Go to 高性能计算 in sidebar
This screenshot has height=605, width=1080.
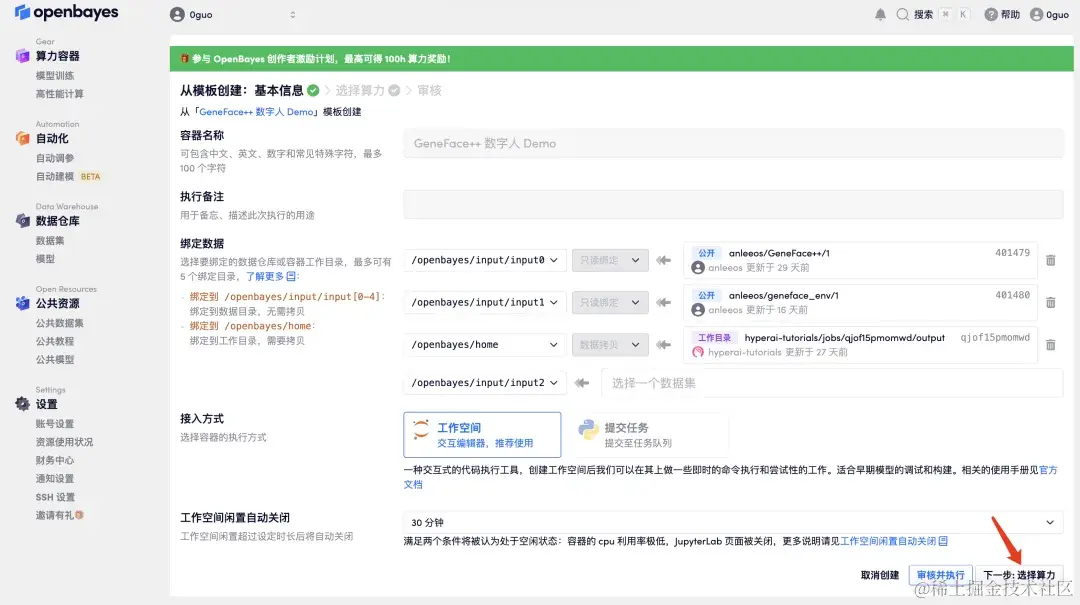pyautogui.click(x=60, y=94)
